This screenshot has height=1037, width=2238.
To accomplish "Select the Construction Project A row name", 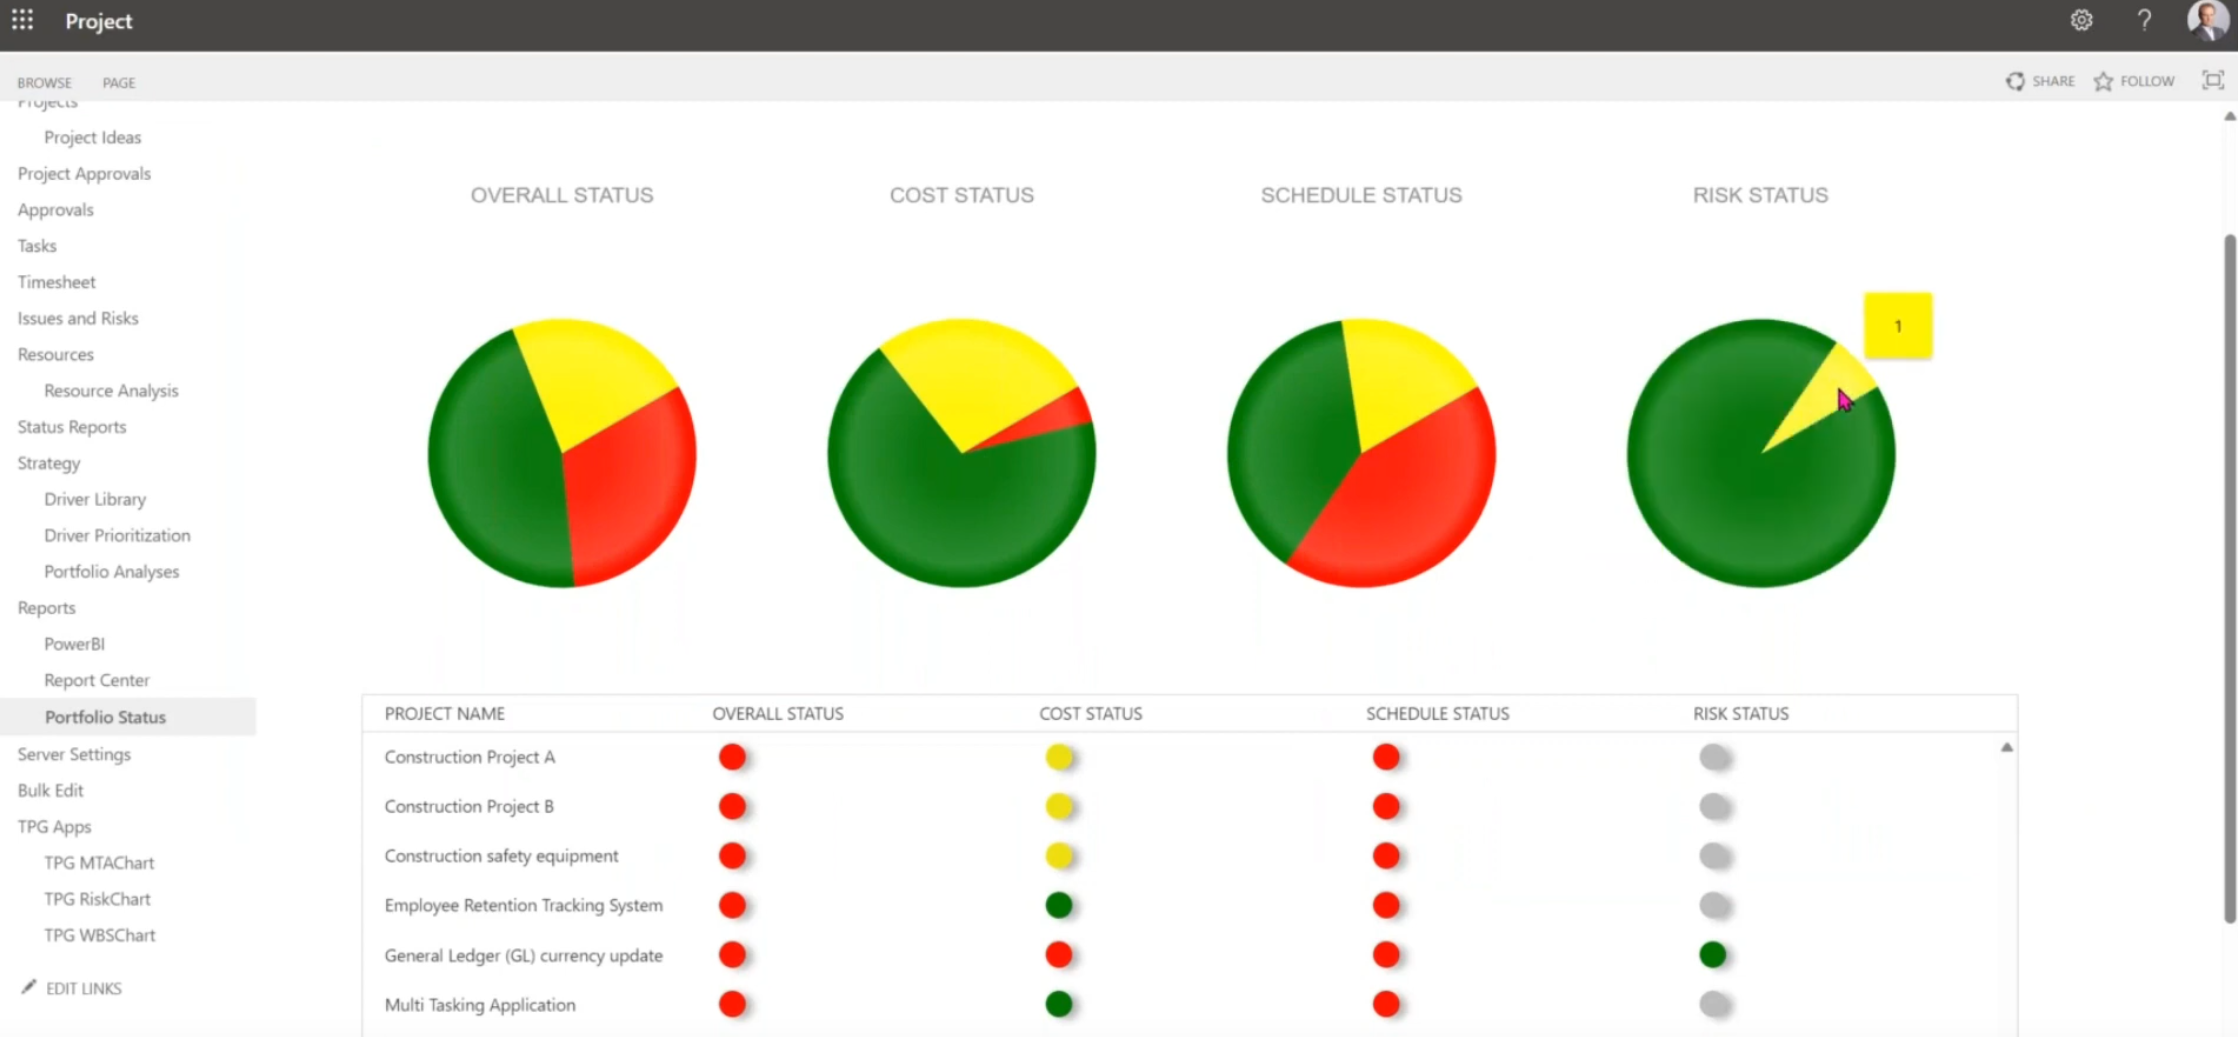I will (x=469, y=757).
